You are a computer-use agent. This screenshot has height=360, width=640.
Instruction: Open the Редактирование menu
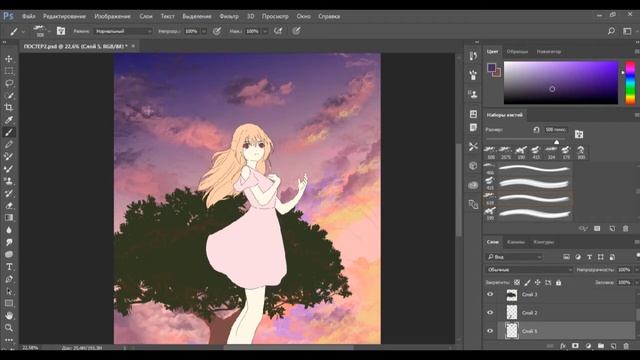click(64, 16)
